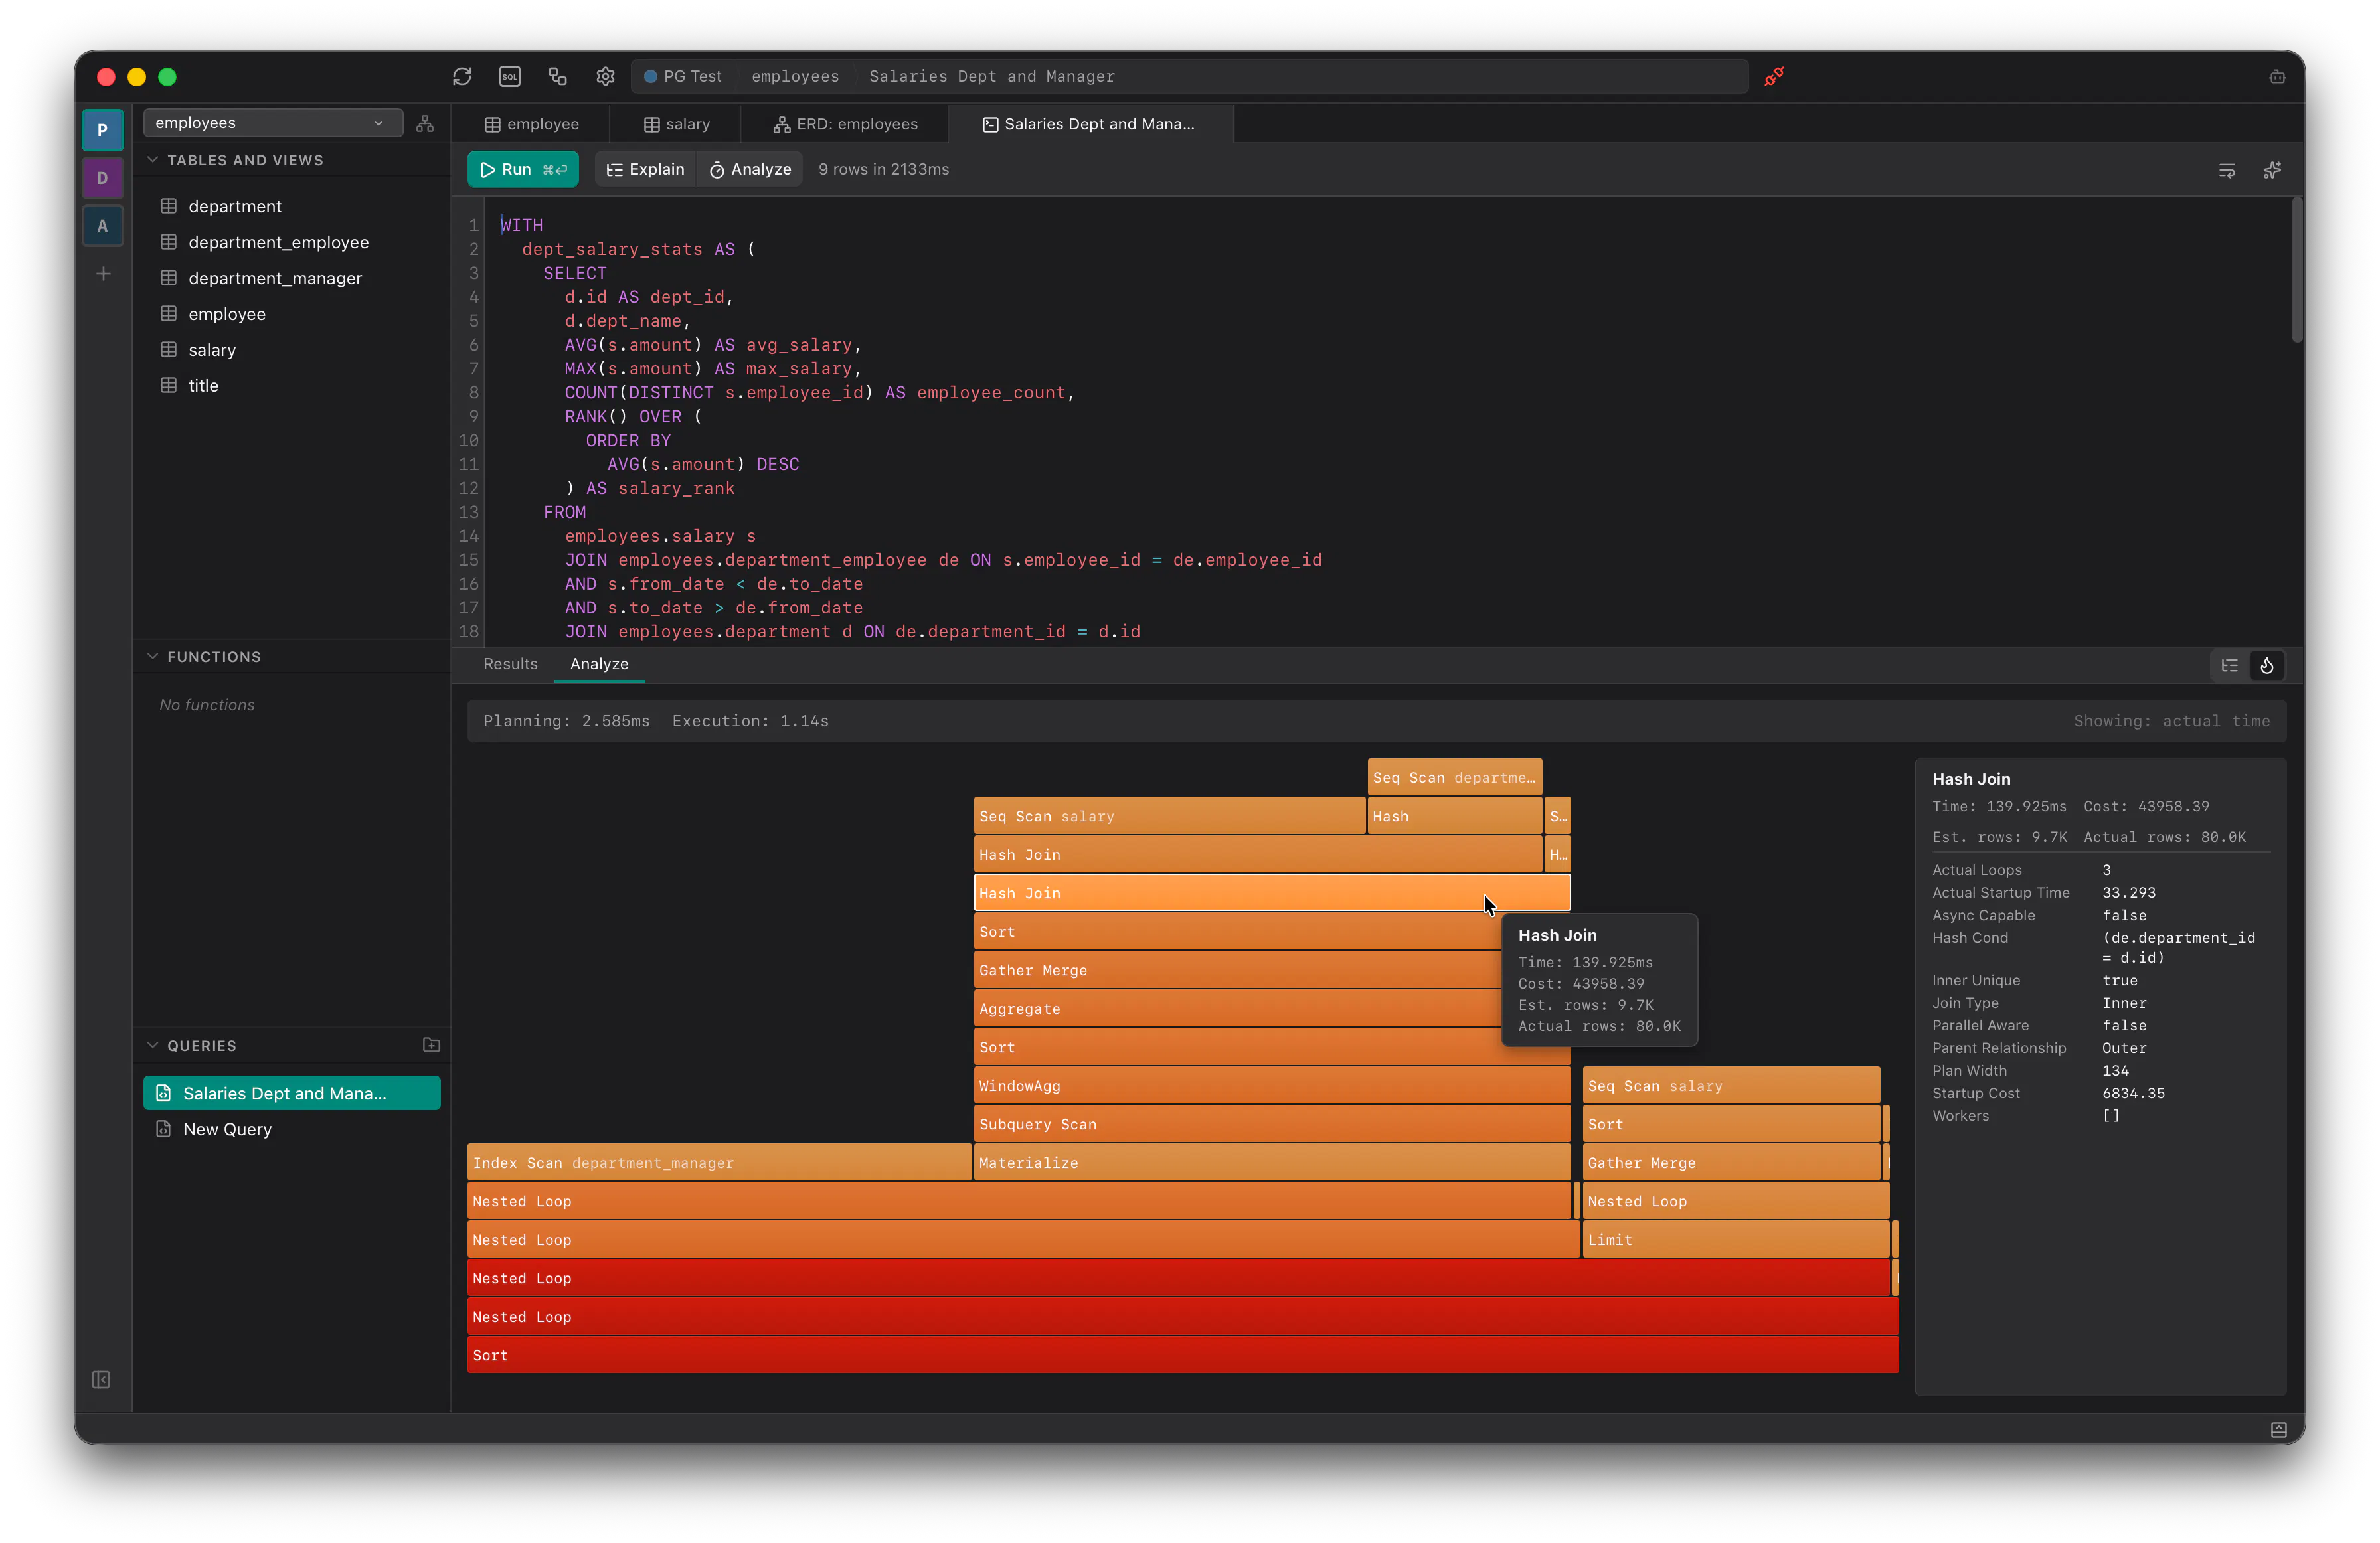Open the salary table tab

pos(676,124)
